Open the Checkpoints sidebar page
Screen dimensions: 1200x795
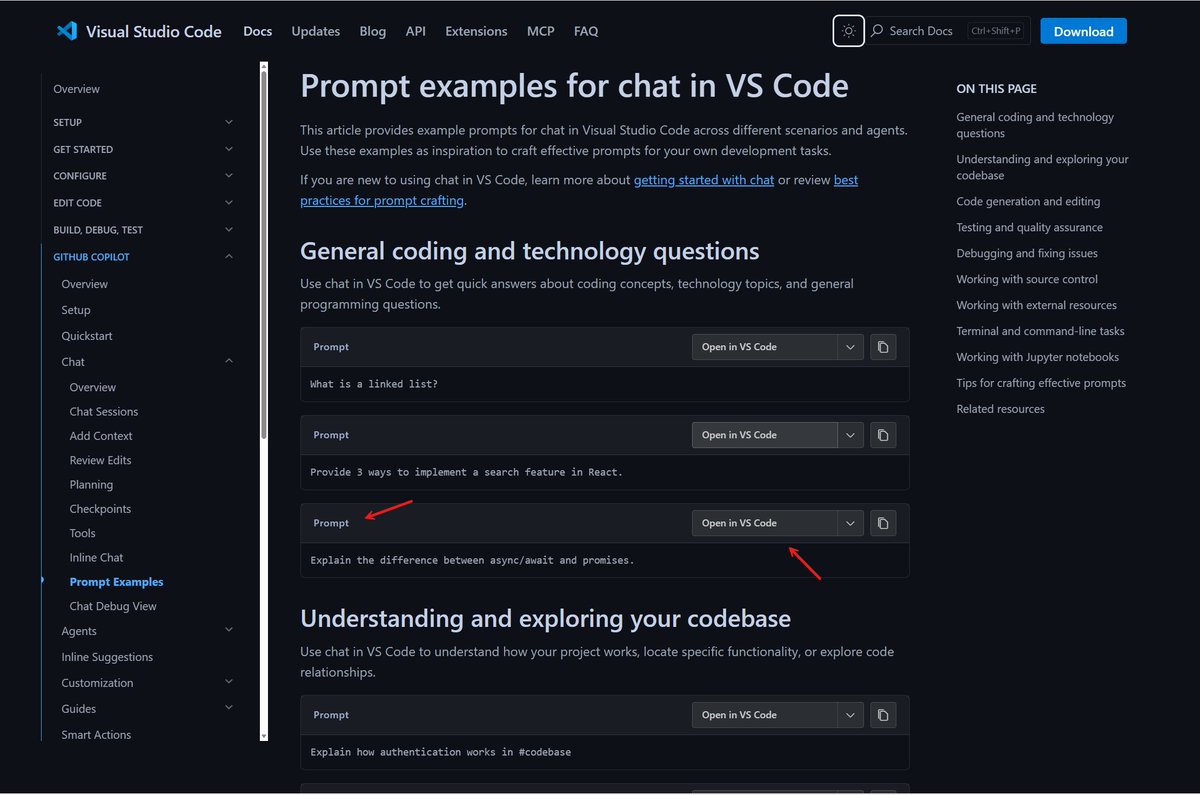pyautogui.click(x=100, y=509)
